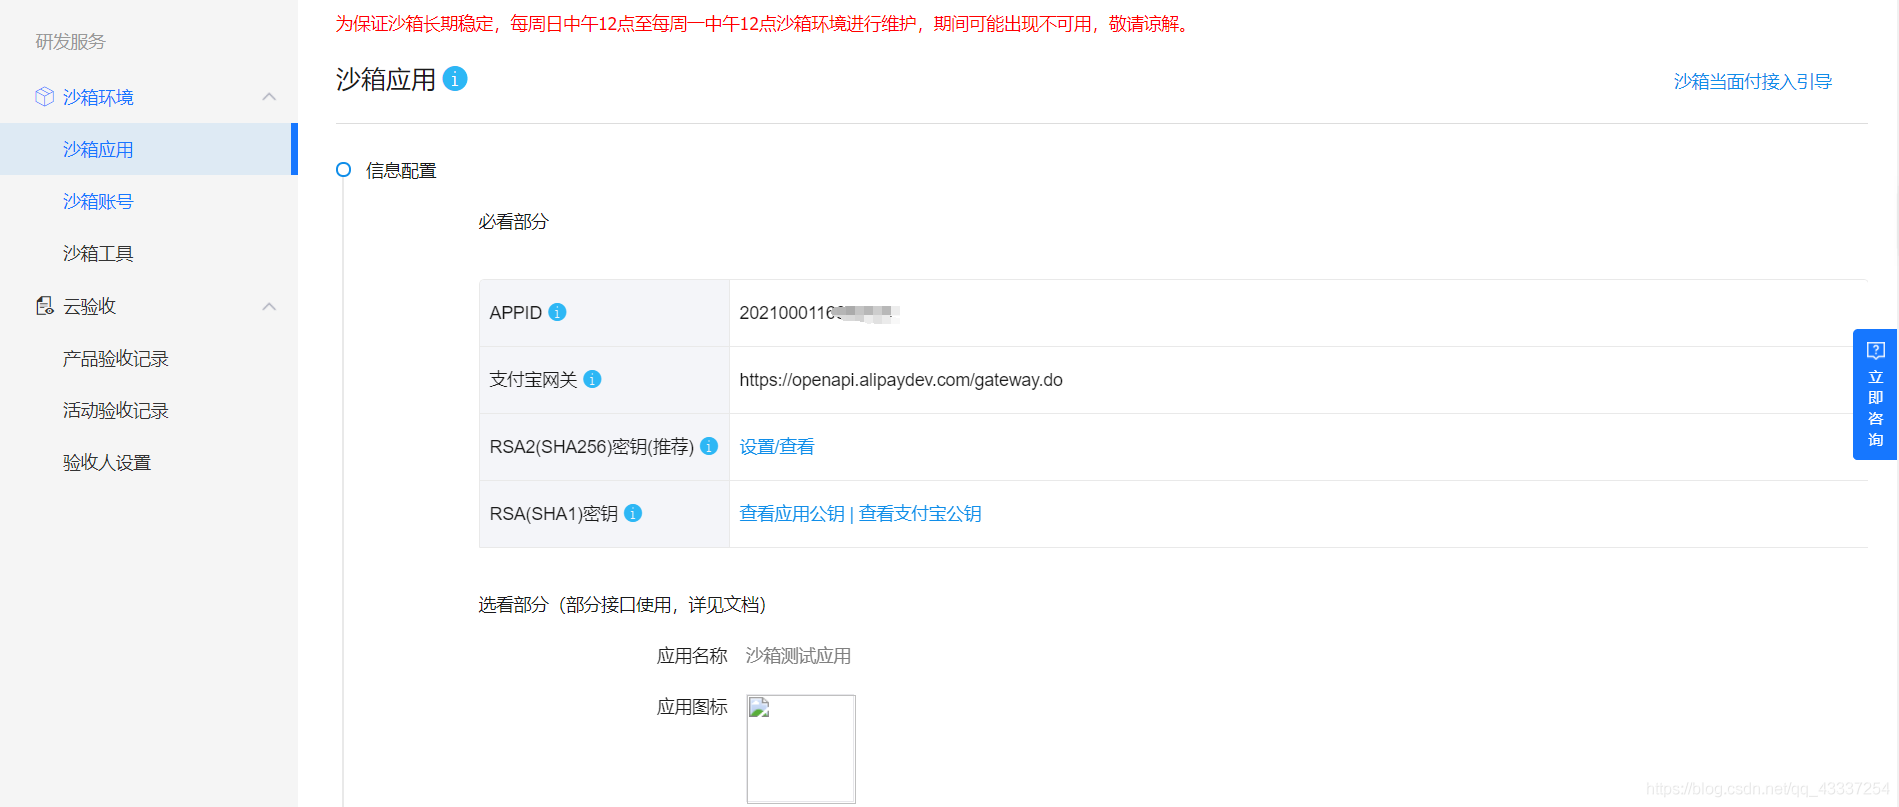
Task: Click the info icon beside RSA(SHA1)密钥
Action: point(633,513)
